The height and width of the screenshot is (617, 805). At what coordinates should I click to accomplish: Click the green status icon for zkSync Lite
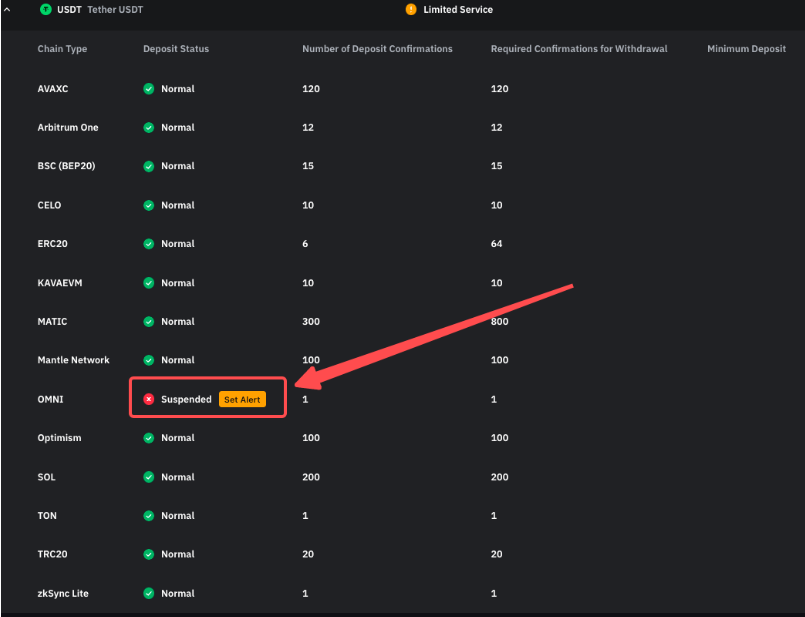click(149, 593)
